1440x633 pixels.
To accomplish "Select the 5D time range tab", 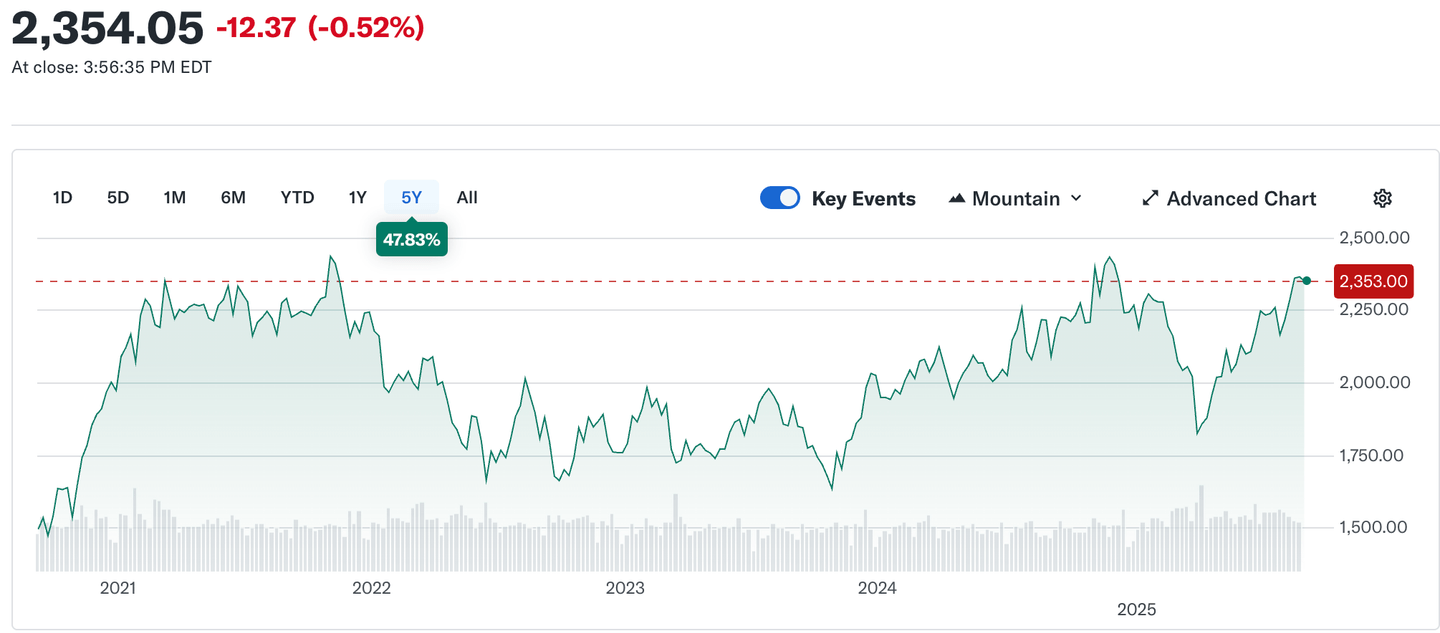I will coord(118,197).
